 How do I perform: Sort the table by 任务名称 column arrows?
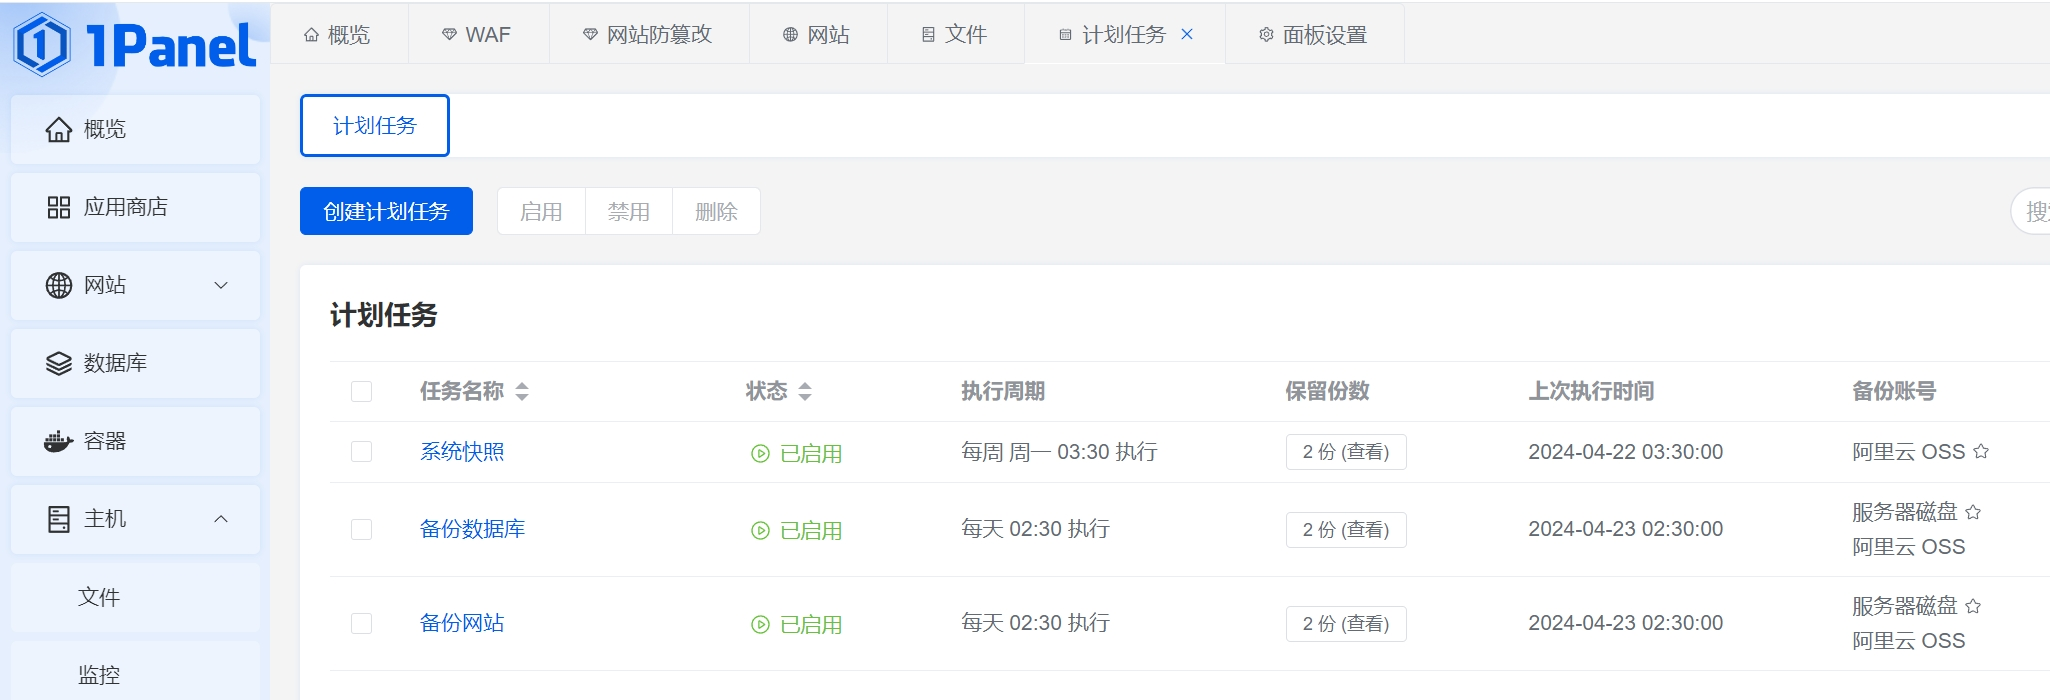click(x=522, y=392)
